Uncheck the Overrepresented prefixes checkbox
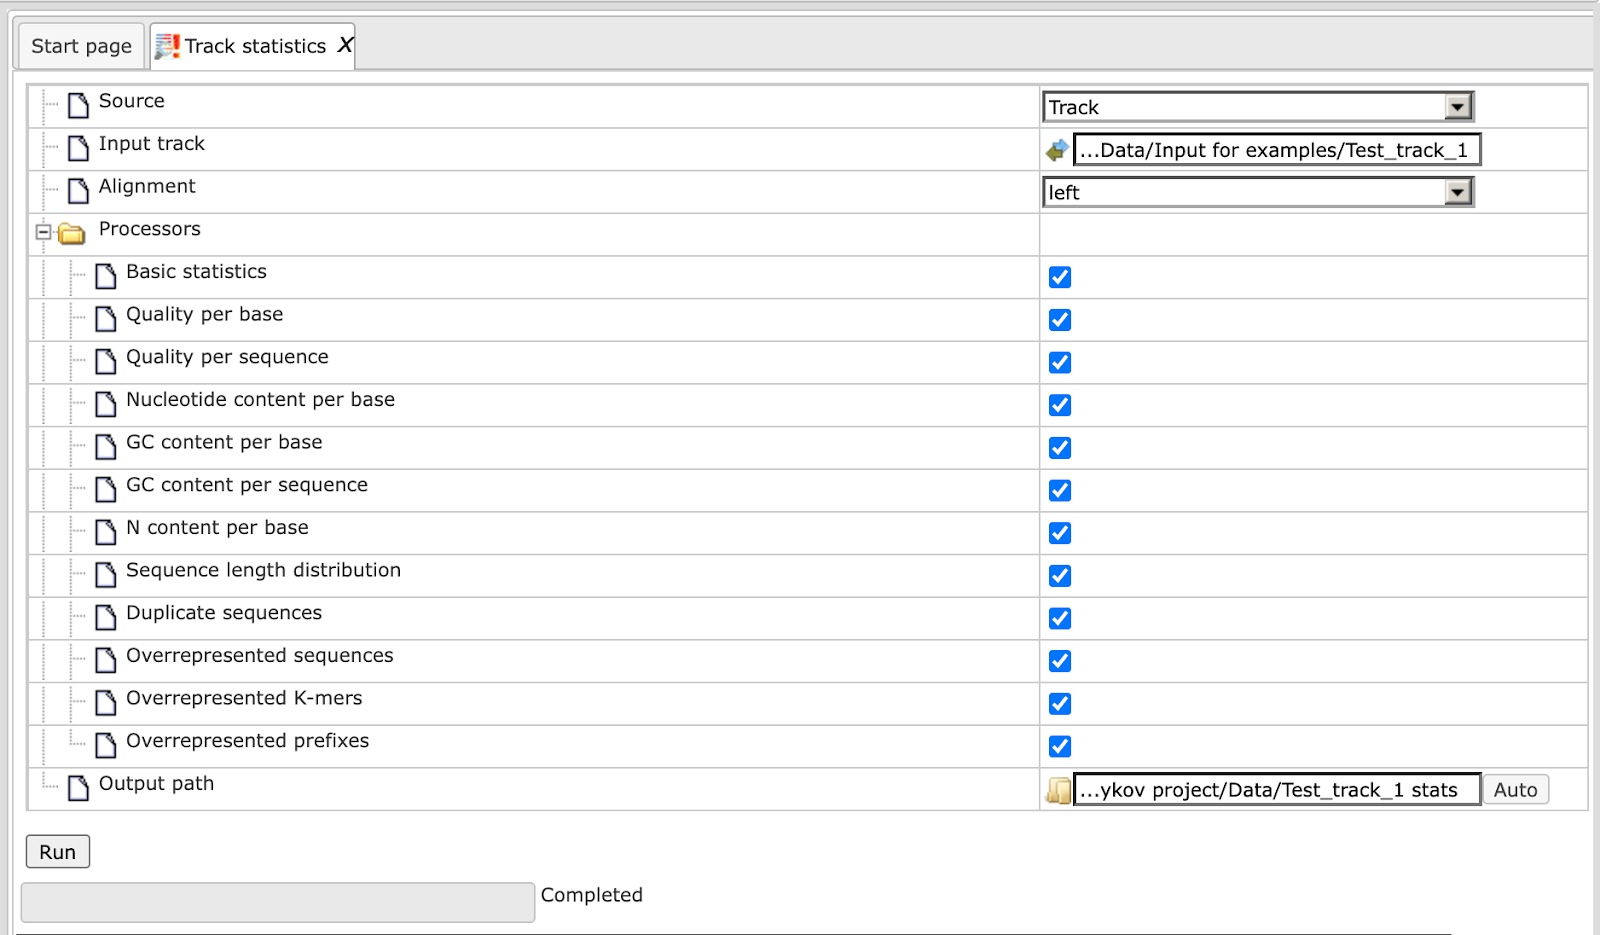The image size is (1600, 935). tap(1060, 746)
